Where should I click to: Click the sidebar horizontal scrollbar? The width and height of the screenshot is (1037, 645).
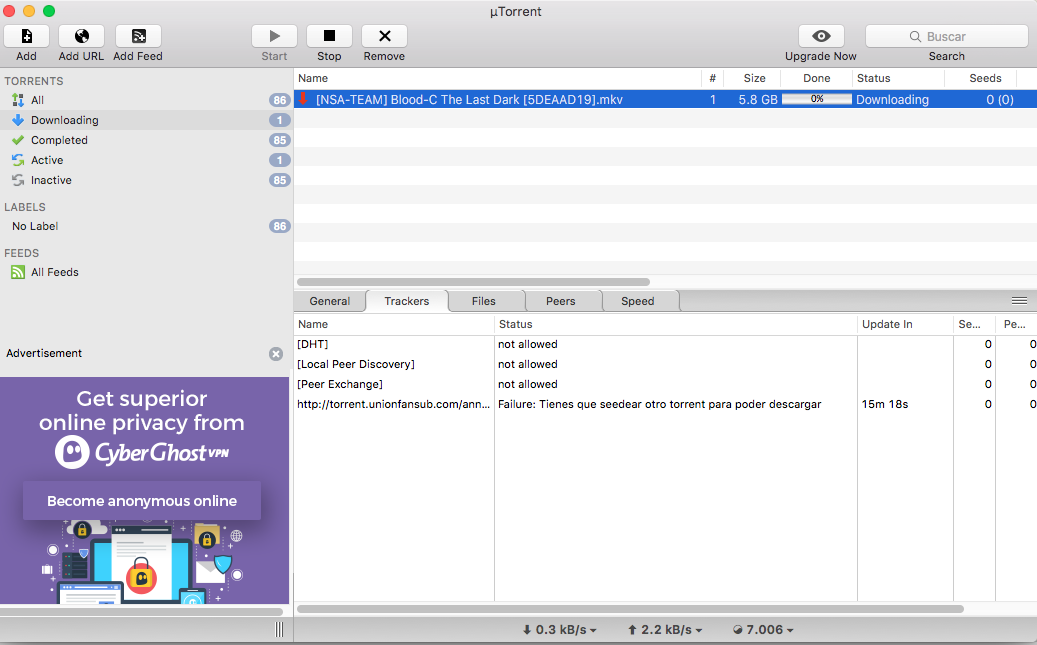(x=142, y=612)
